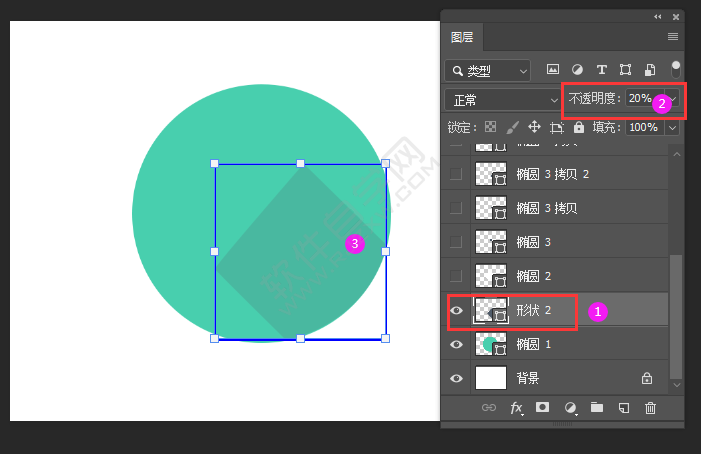Select the 椭圆 1 layer name

(x=534, y=344)
